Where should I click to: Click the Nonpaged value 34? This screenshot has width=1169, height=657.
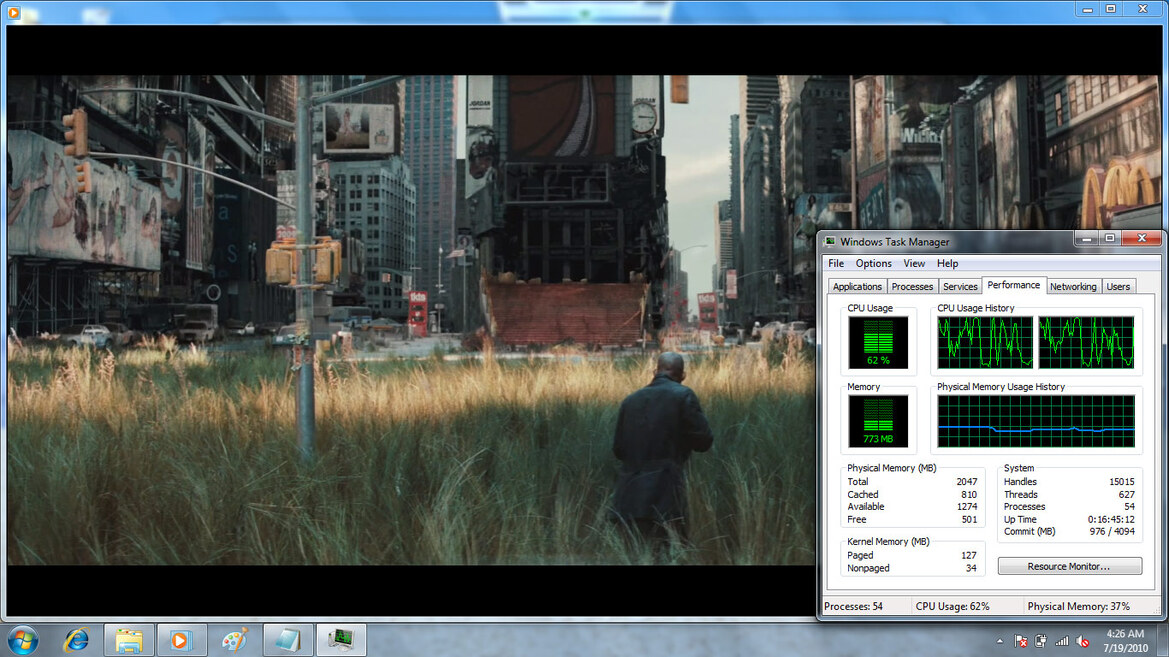coord(971,568)
